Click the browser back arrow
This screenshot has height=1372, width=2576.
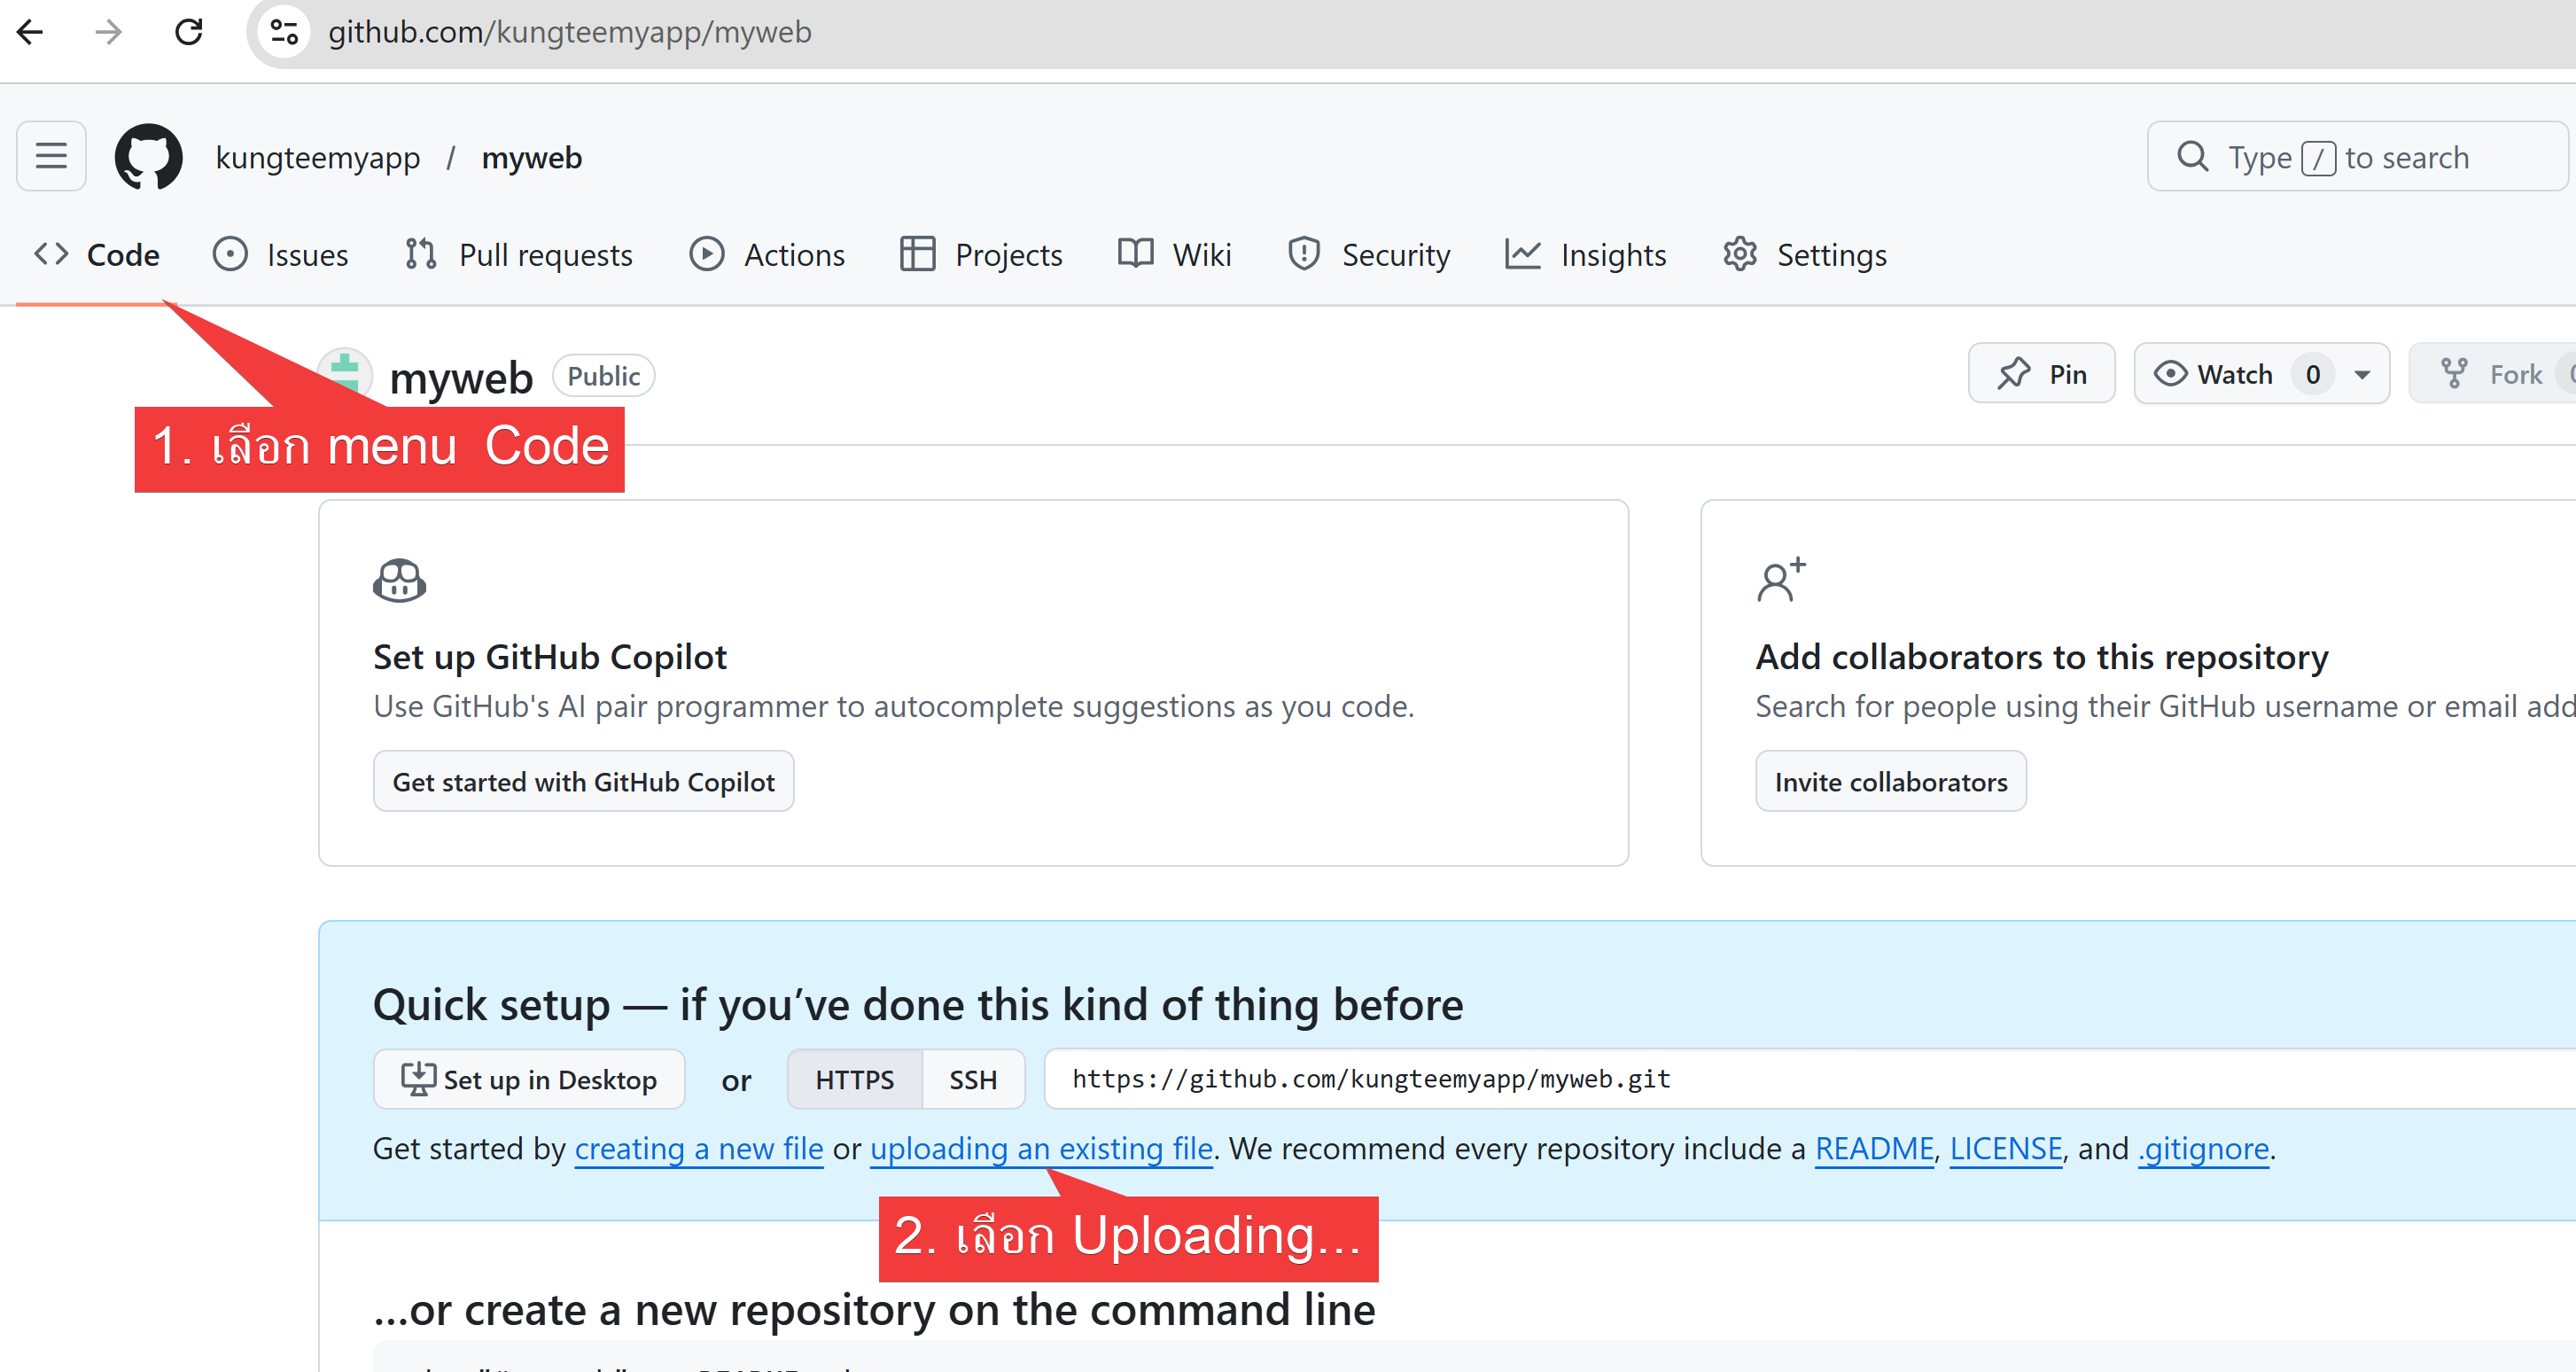[x=31, y=32]
